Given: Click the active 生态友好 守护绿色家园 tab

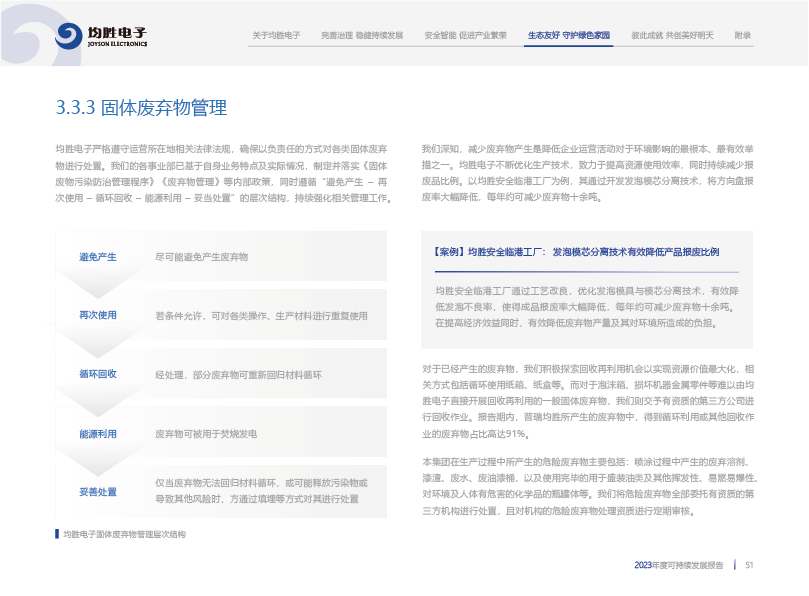Looking at the screenshot, I should click(568, 35).
